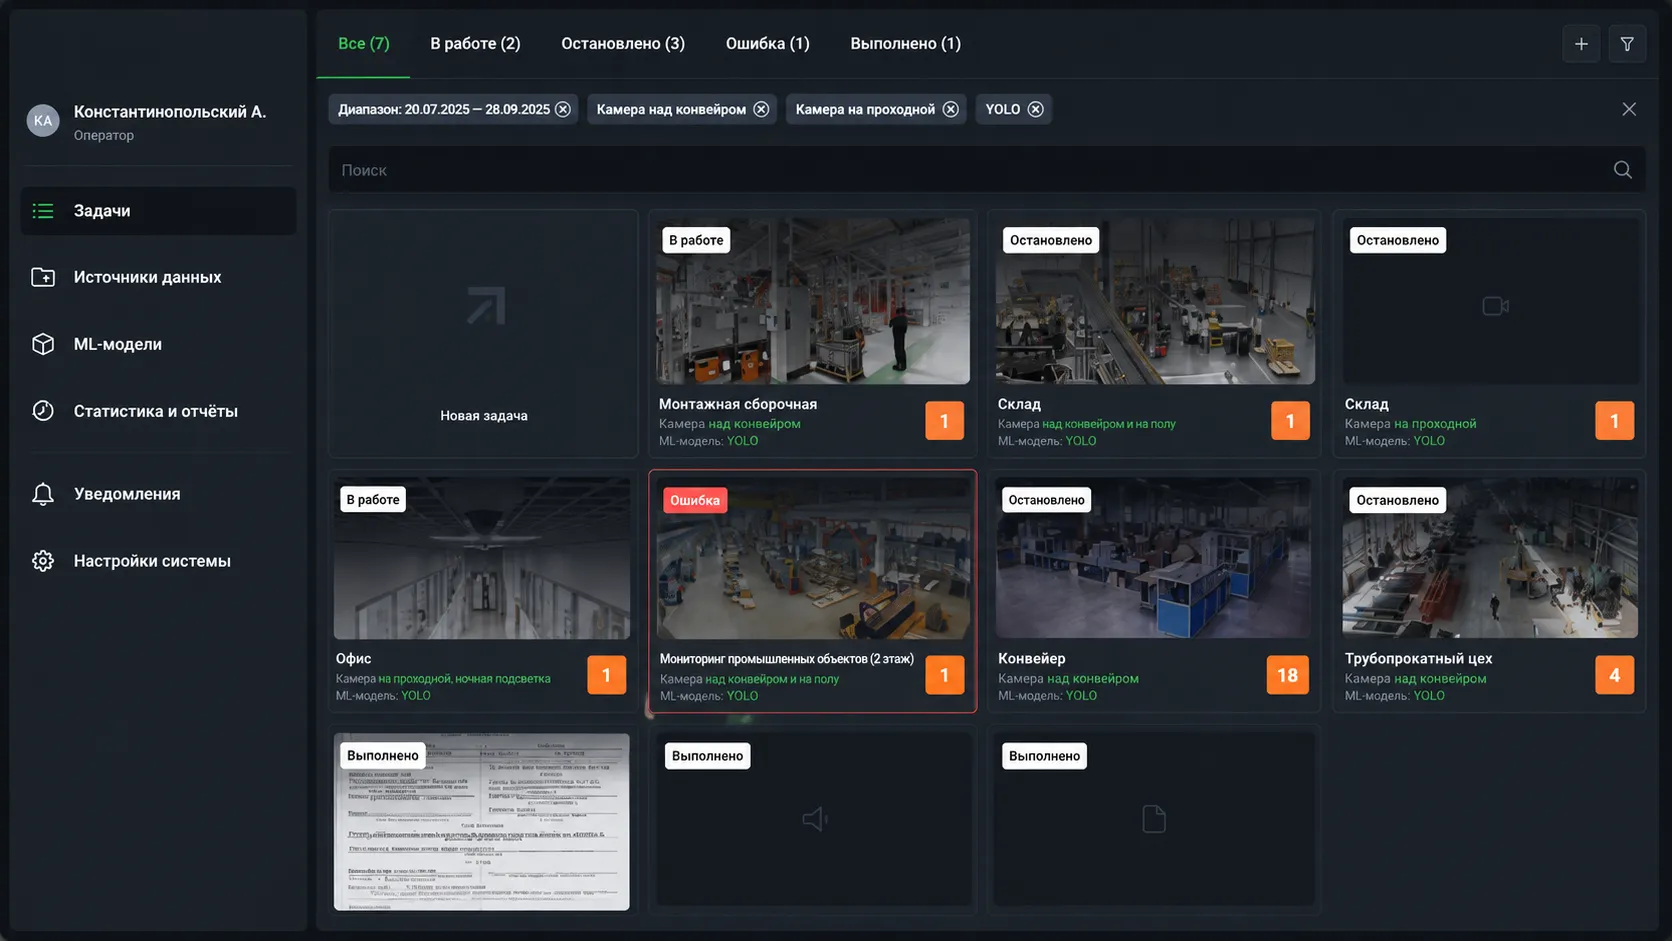The width and height of the screenshot is (1672, 941).
Task: Open Монтажная сборочная camera thumbnail
Action: tap(813, 301)
